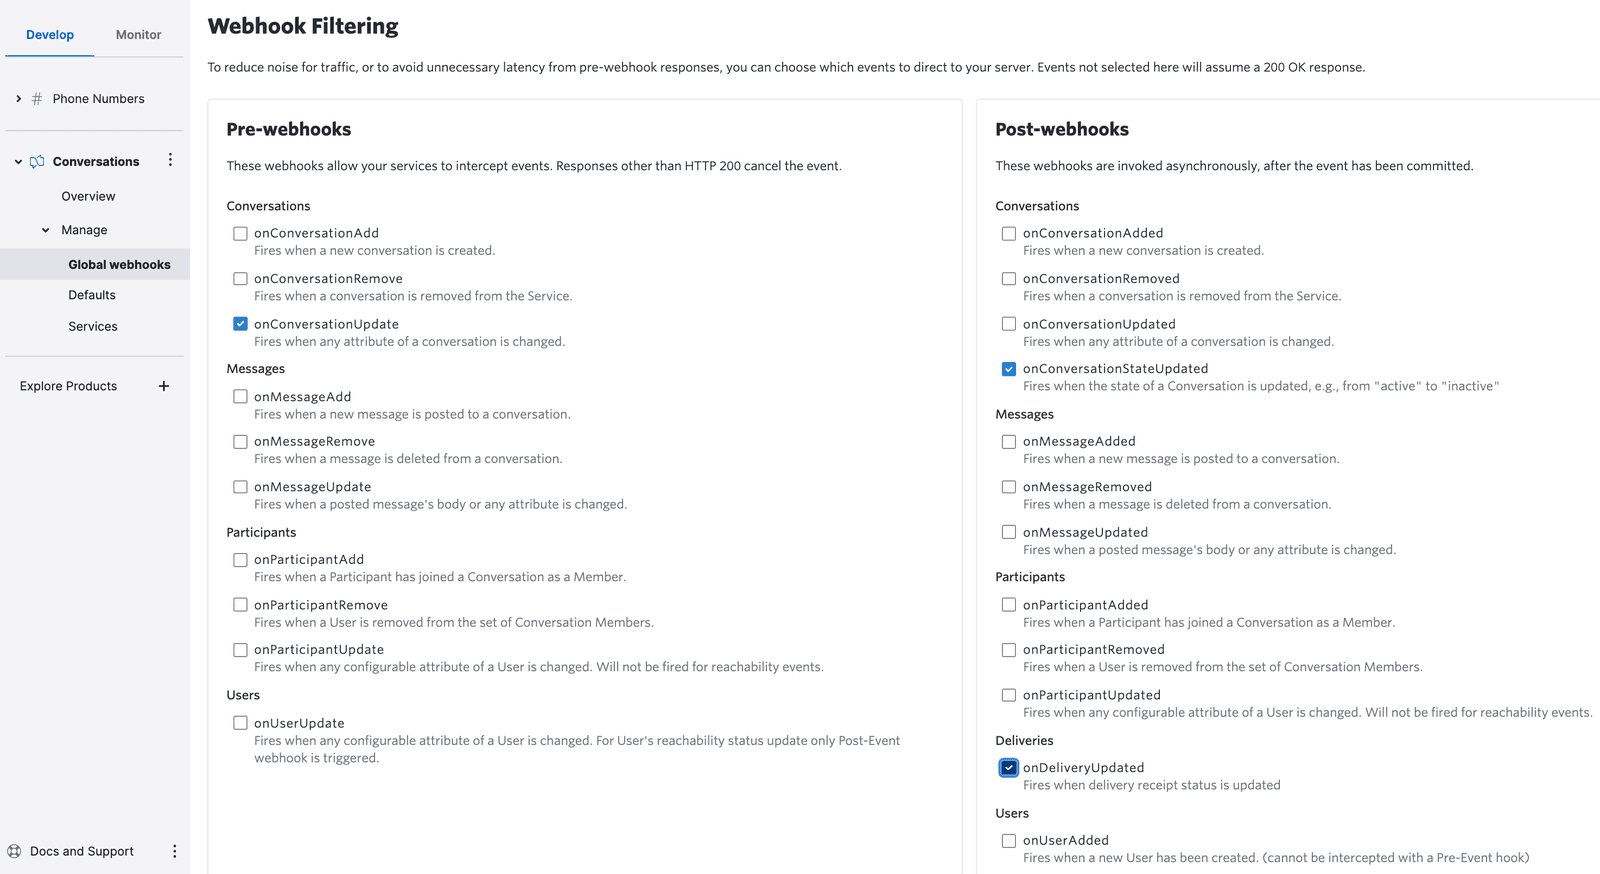
Task: Check the onMessageAdd pre-webhook
Action: (x=240, y=396)
